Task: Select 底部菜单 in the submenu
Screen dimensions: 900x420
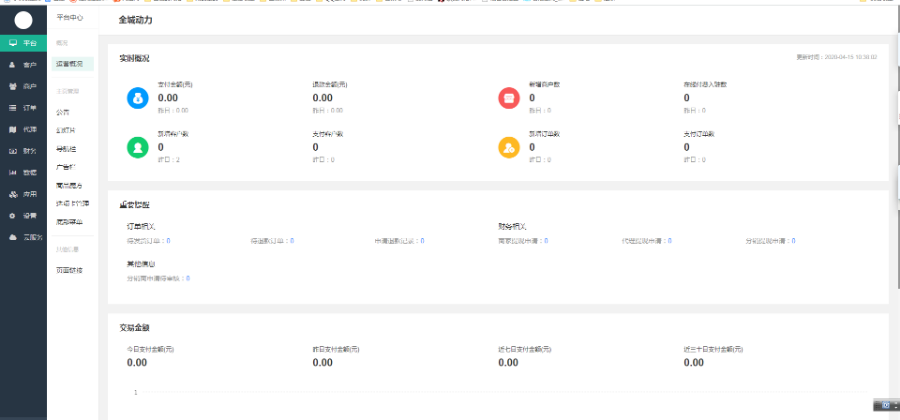Action: tap(69, 222)
